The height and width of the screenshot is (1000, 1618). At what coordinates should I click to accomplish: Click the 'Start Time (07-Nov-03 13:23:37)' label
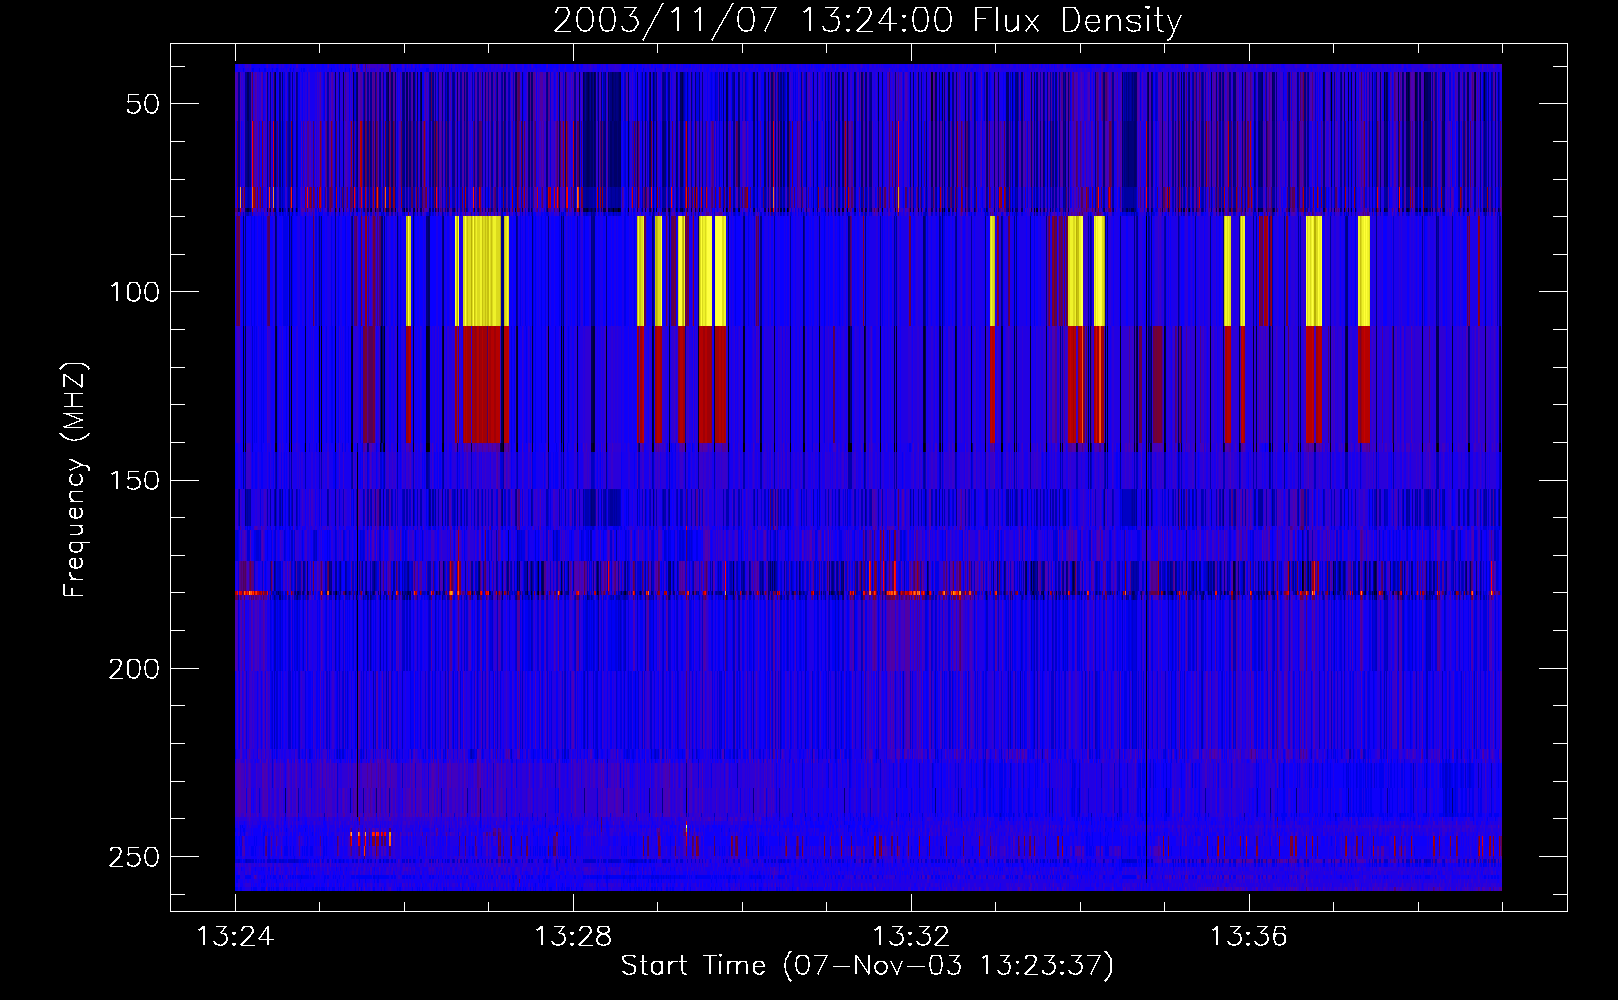coord(867,966)
